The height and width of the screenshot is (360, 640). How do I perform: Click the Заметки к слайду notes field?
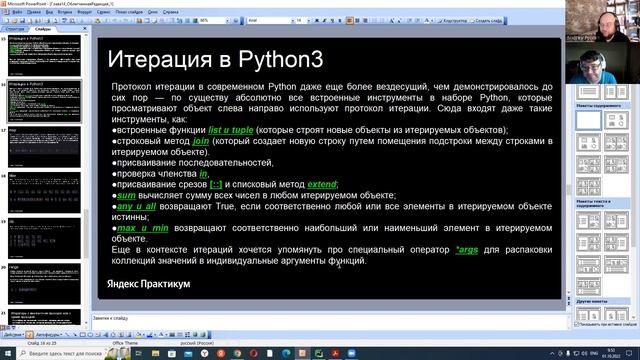tap(329, 321)
